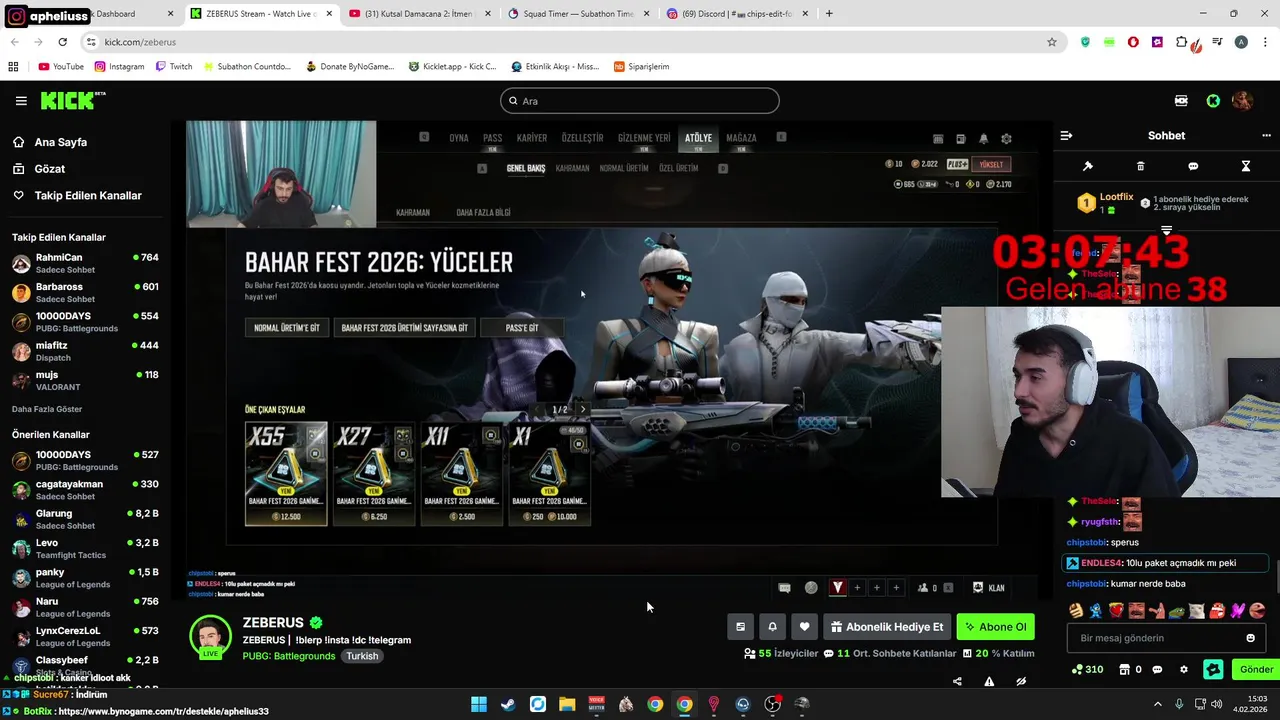Viewport: 1280px width, 720px height.
Task: Open the user profile avatar menu
Action: [x=1242, y=101]
